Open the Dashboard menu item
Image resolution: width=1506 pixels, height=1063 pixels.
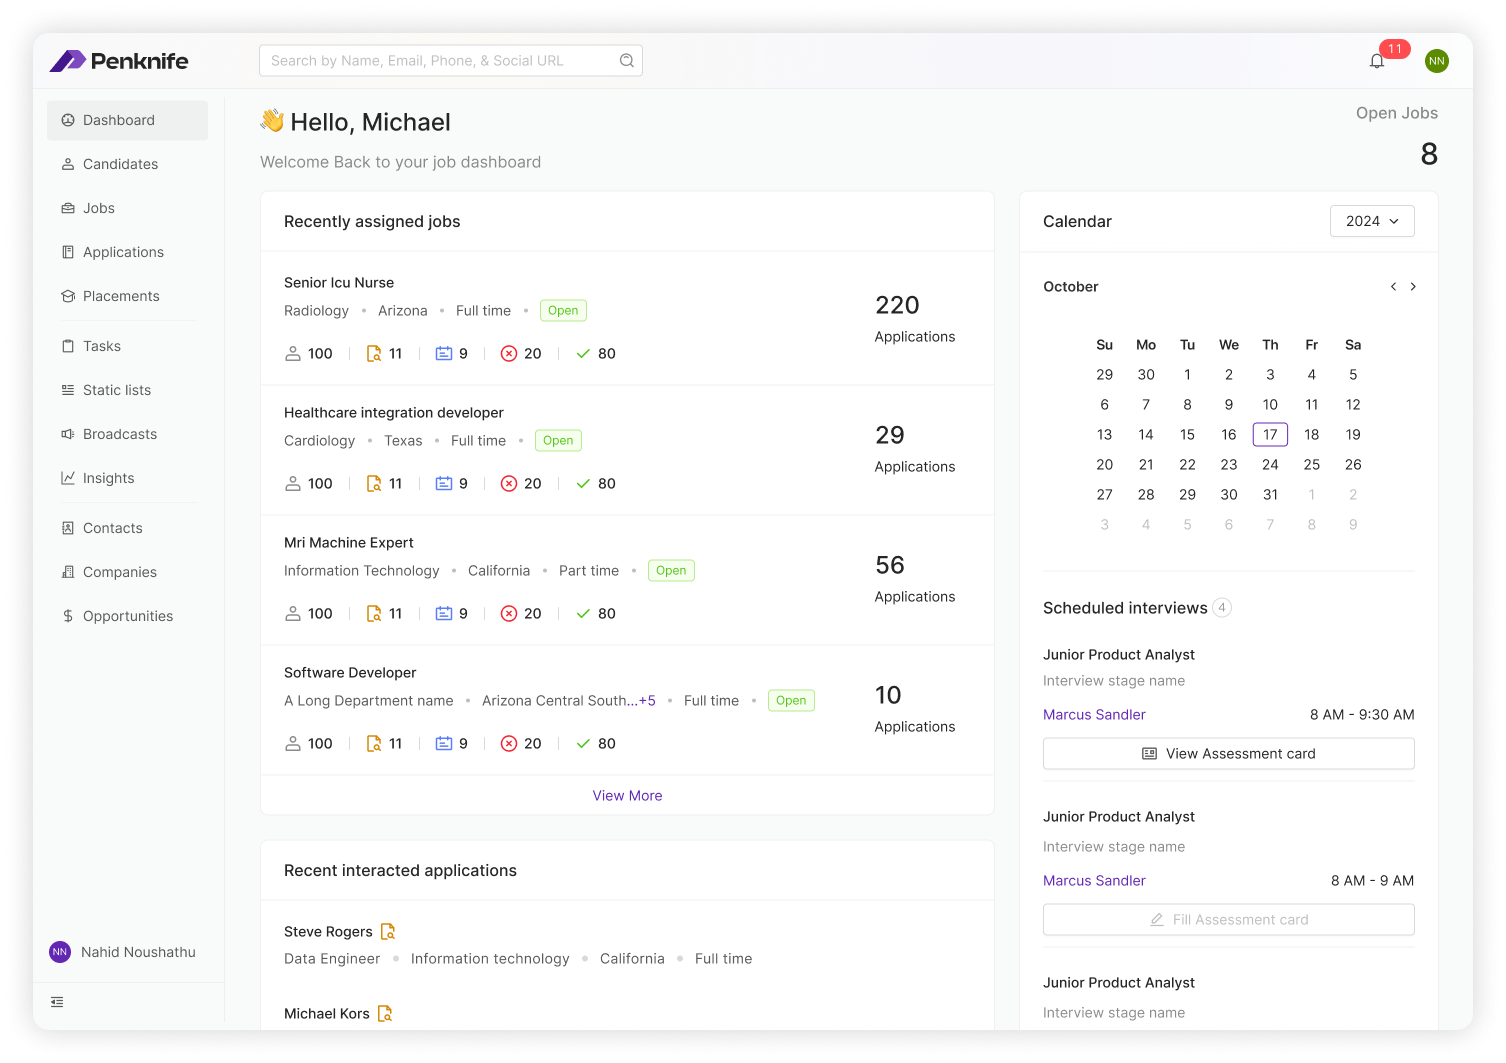point(127,120)
